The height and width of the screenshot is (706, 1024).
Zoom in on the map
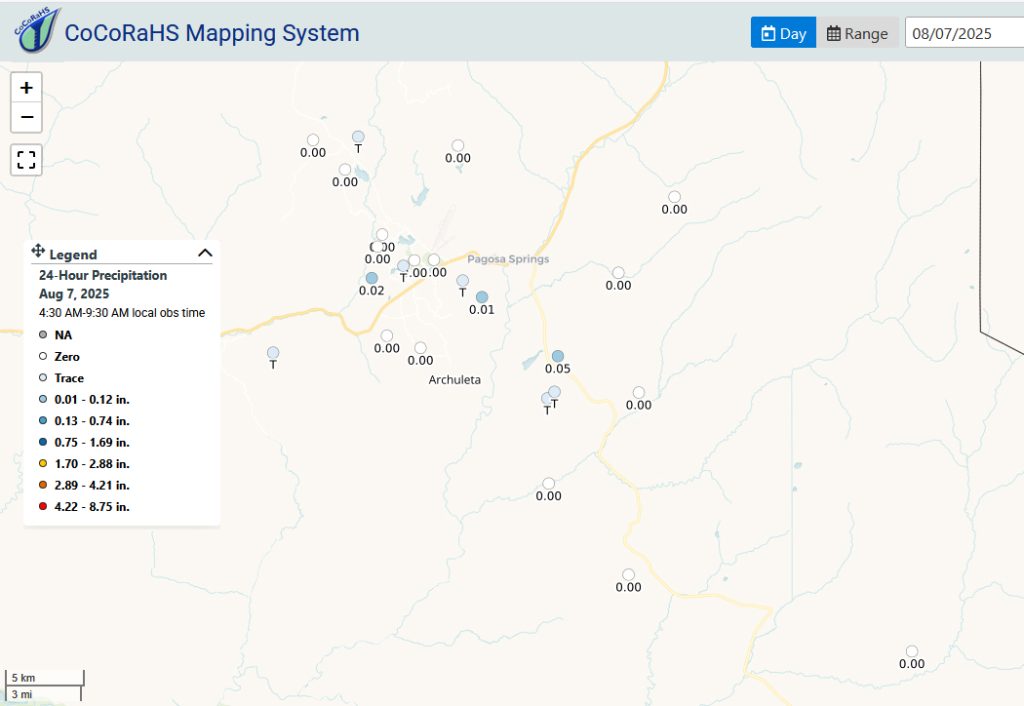pyautogui.click(x=26, y=88)
